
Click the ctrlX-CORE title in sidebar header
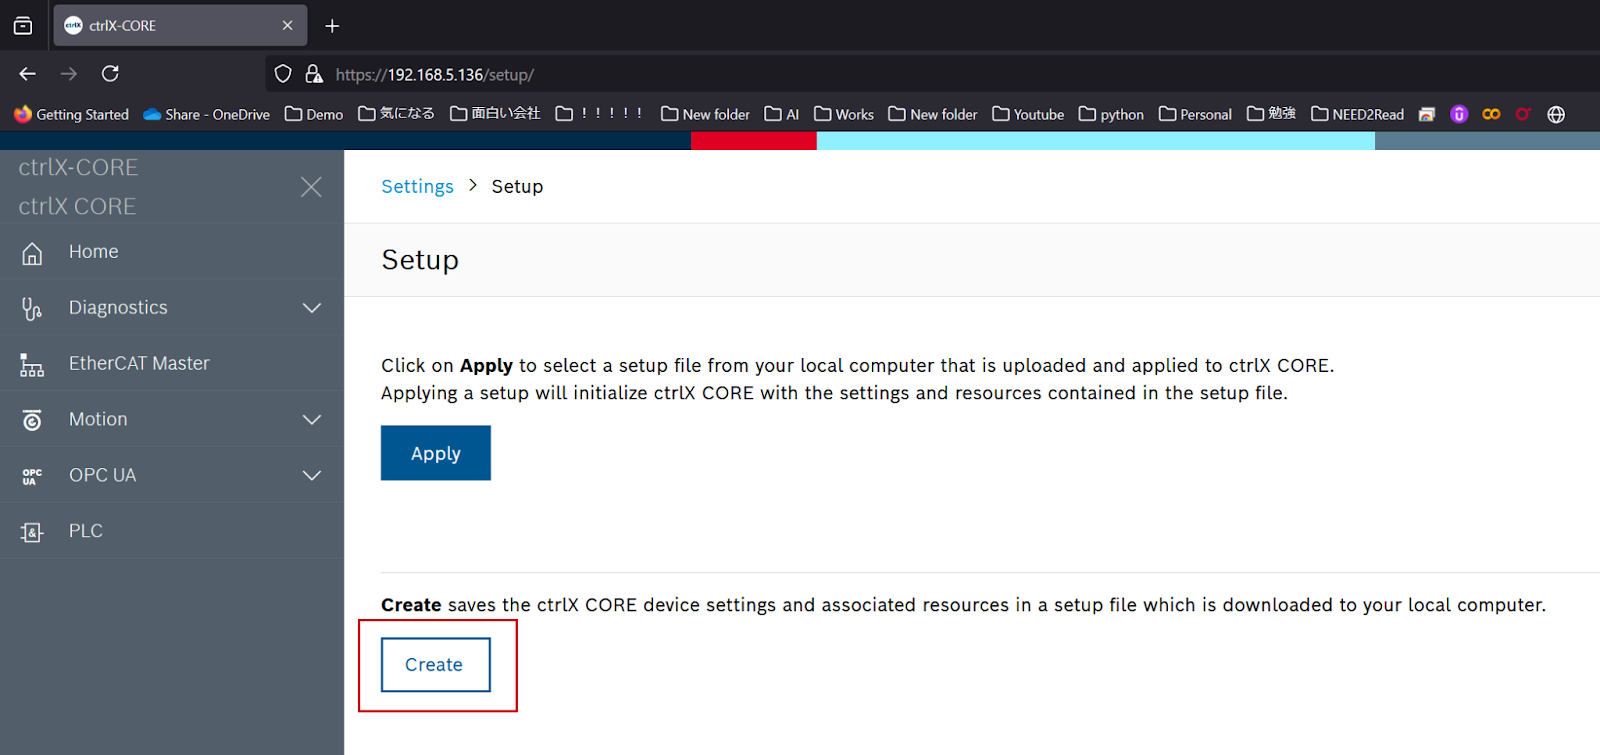click(x=78, y=167)
